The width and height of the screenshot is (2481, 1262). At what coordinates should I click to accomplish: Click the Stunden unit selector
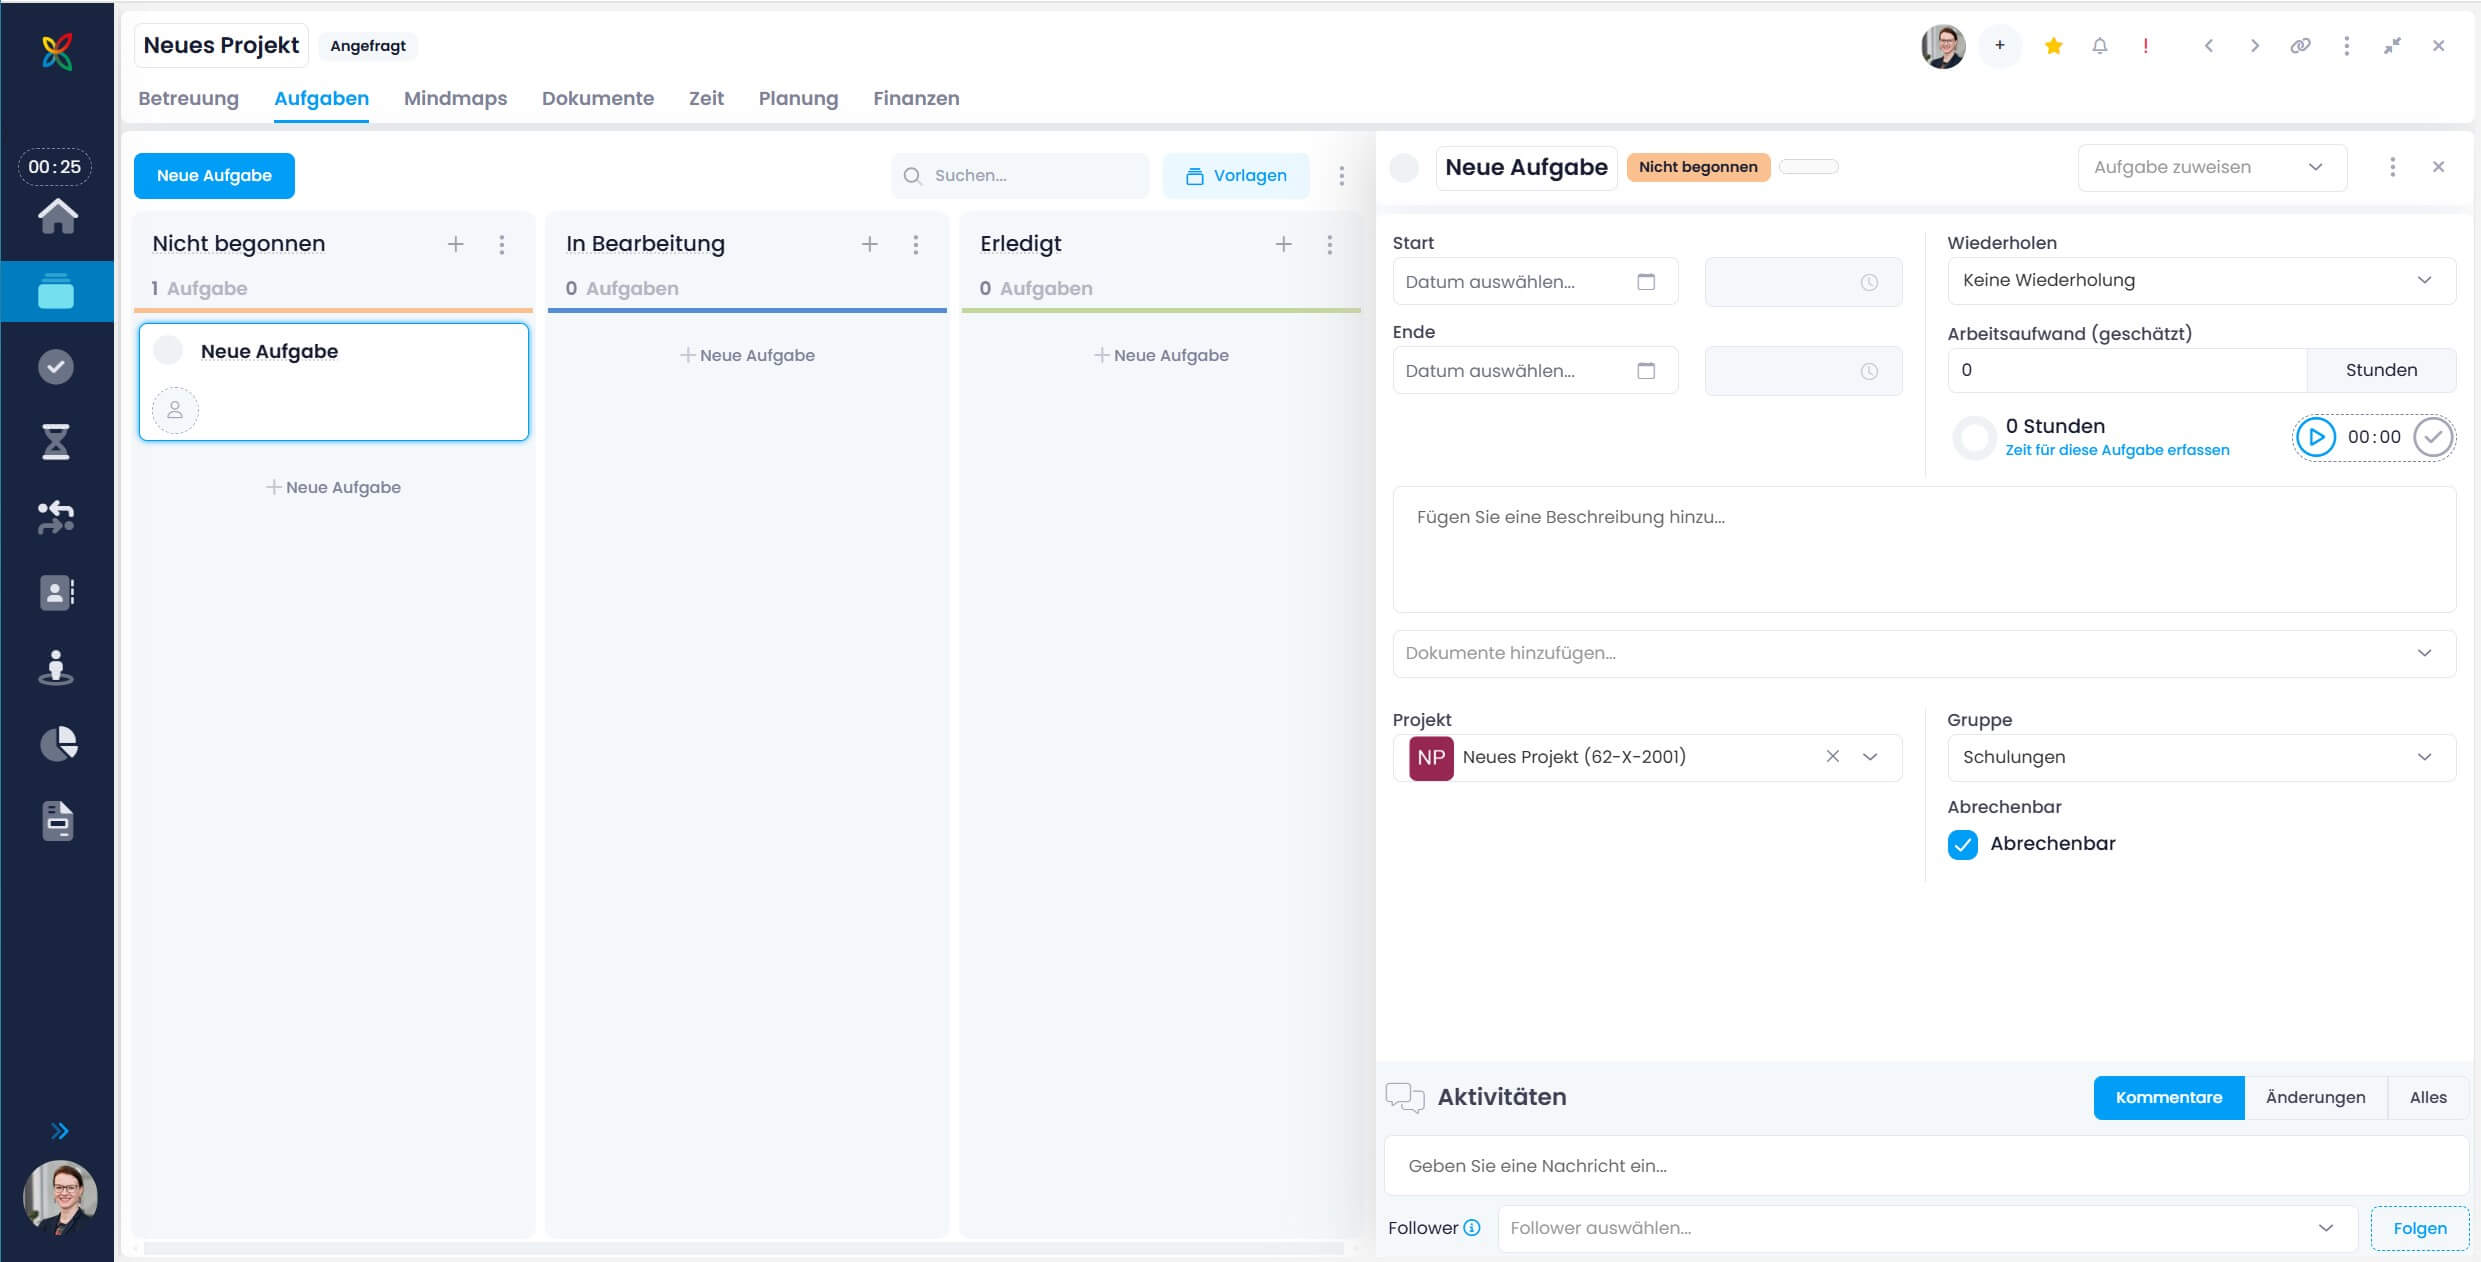tap(2381, 370)
